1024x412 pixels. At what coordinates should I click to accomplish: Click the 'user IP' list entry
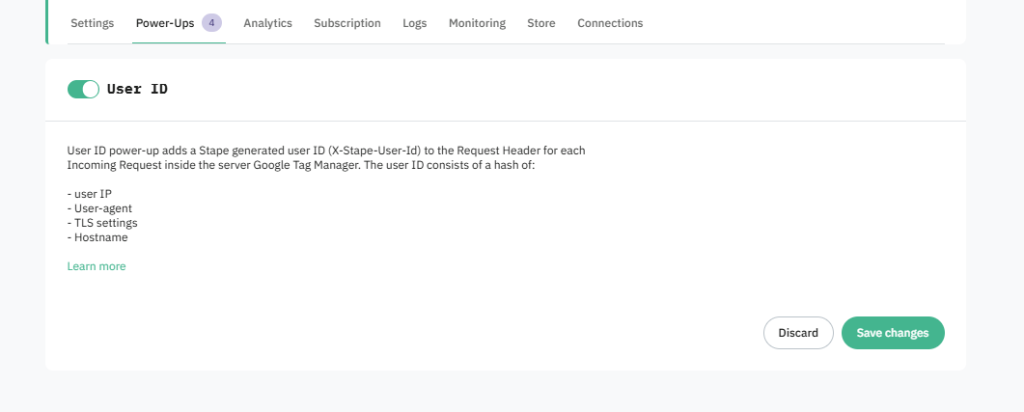pos(92,194)
